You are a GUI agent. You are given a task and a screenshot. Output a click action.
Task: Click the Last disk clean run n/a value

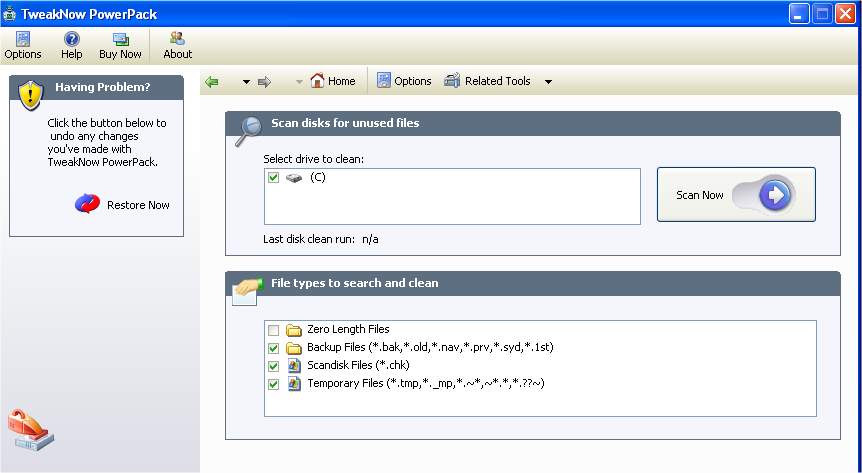pyautogui.click(x=370, y=239)
